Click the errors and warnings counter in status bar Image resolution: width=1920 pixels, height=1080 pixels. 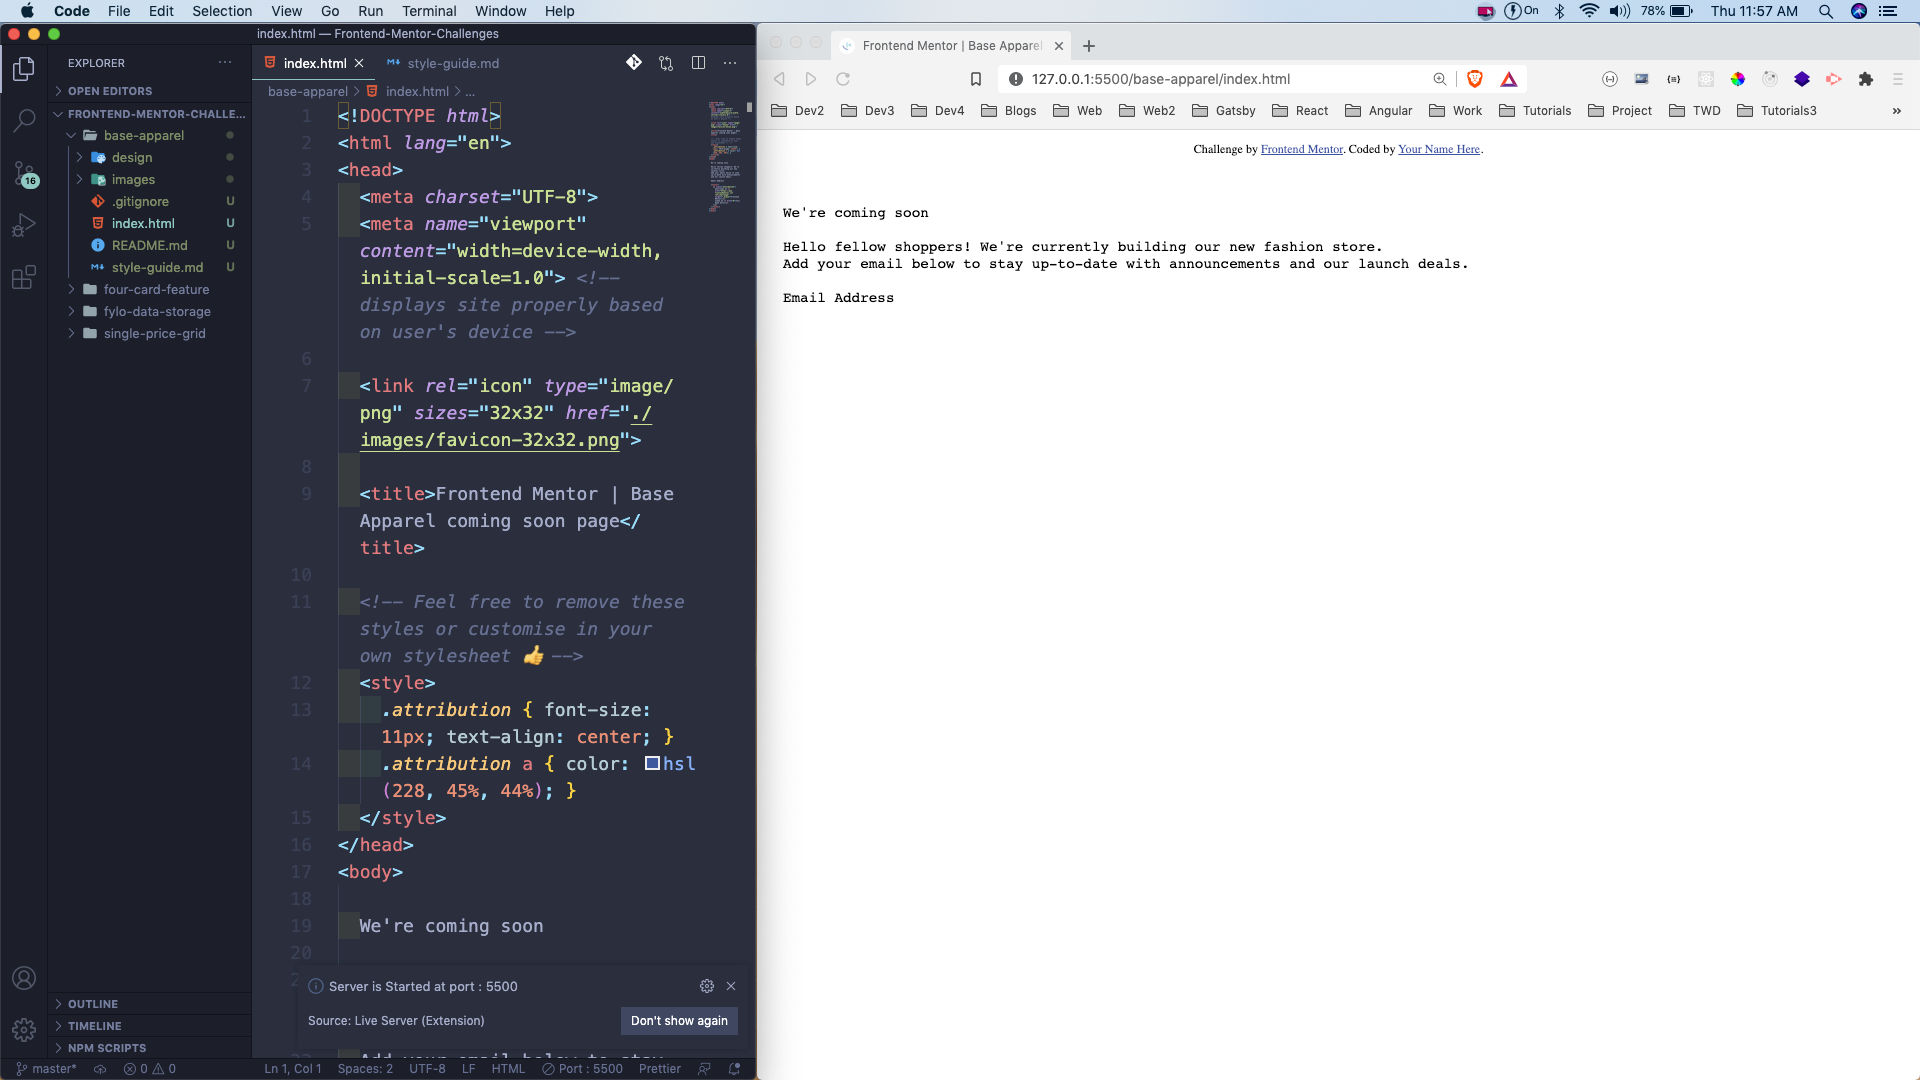pos(150,1069)
